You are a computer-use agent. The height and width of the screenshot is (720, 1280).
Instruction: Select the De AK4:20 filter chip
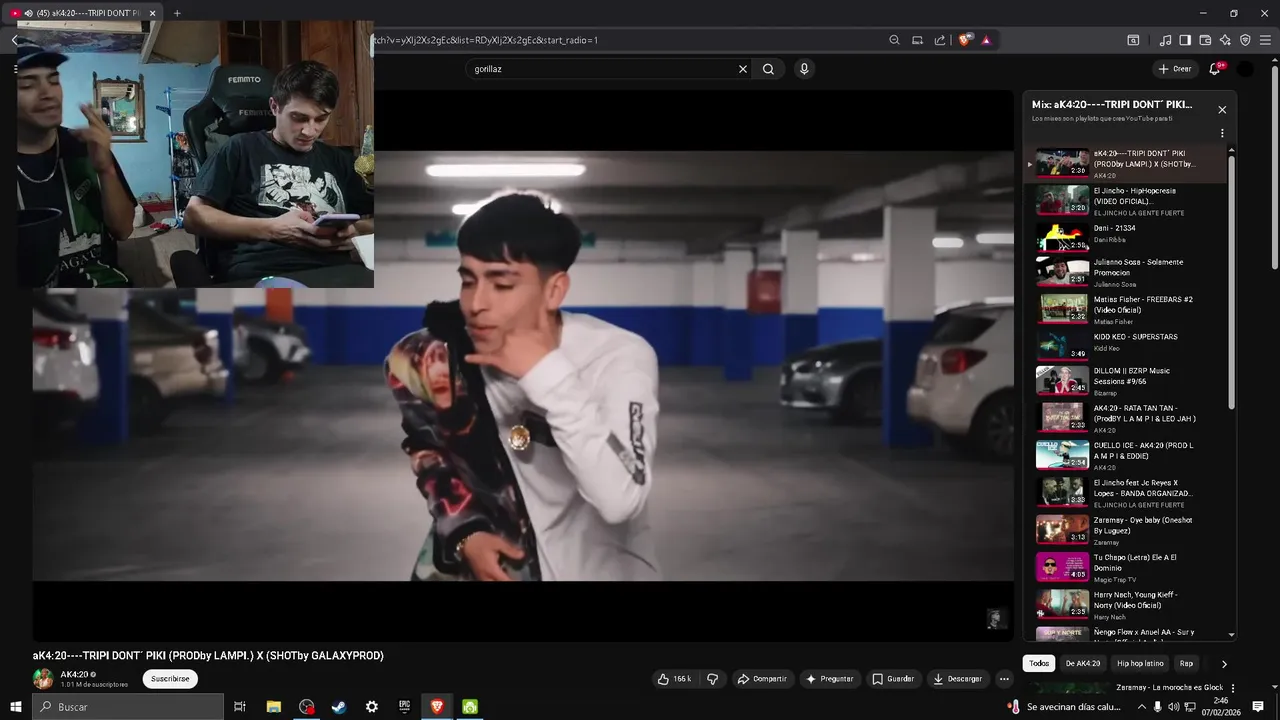1083,663
